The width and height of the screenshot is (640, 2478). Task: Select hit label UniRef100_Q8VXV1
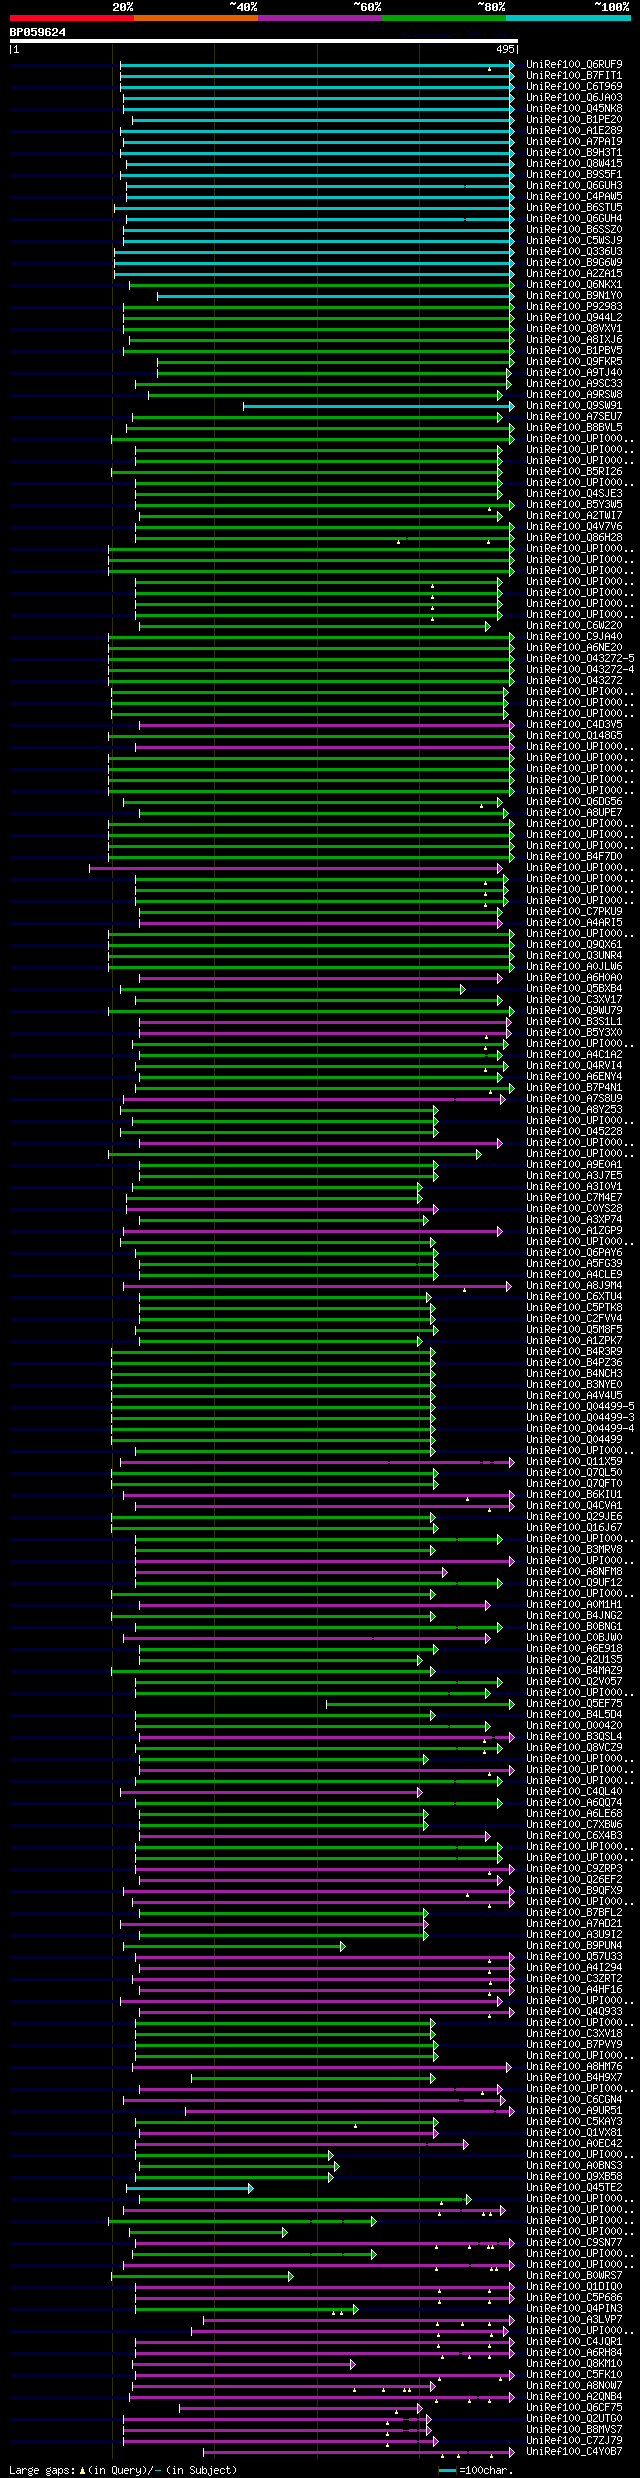coord(574,329)
